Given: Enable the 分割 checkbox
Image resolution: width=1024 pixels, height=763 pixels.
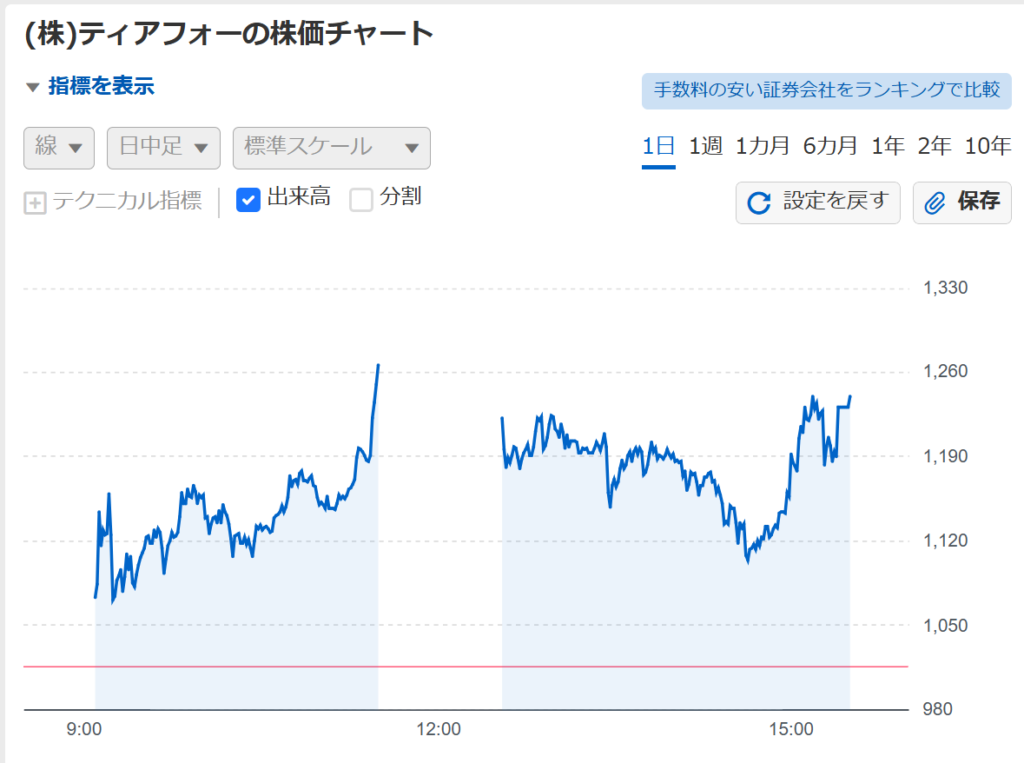Looking at the screenshot, I should (x=361, y=200).
